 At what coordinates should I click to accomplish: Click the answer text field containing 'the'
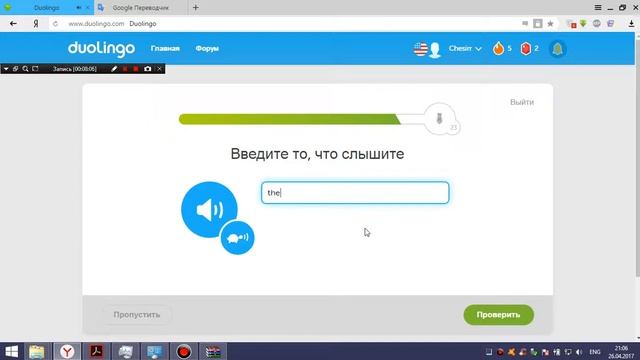click(355, 193)
